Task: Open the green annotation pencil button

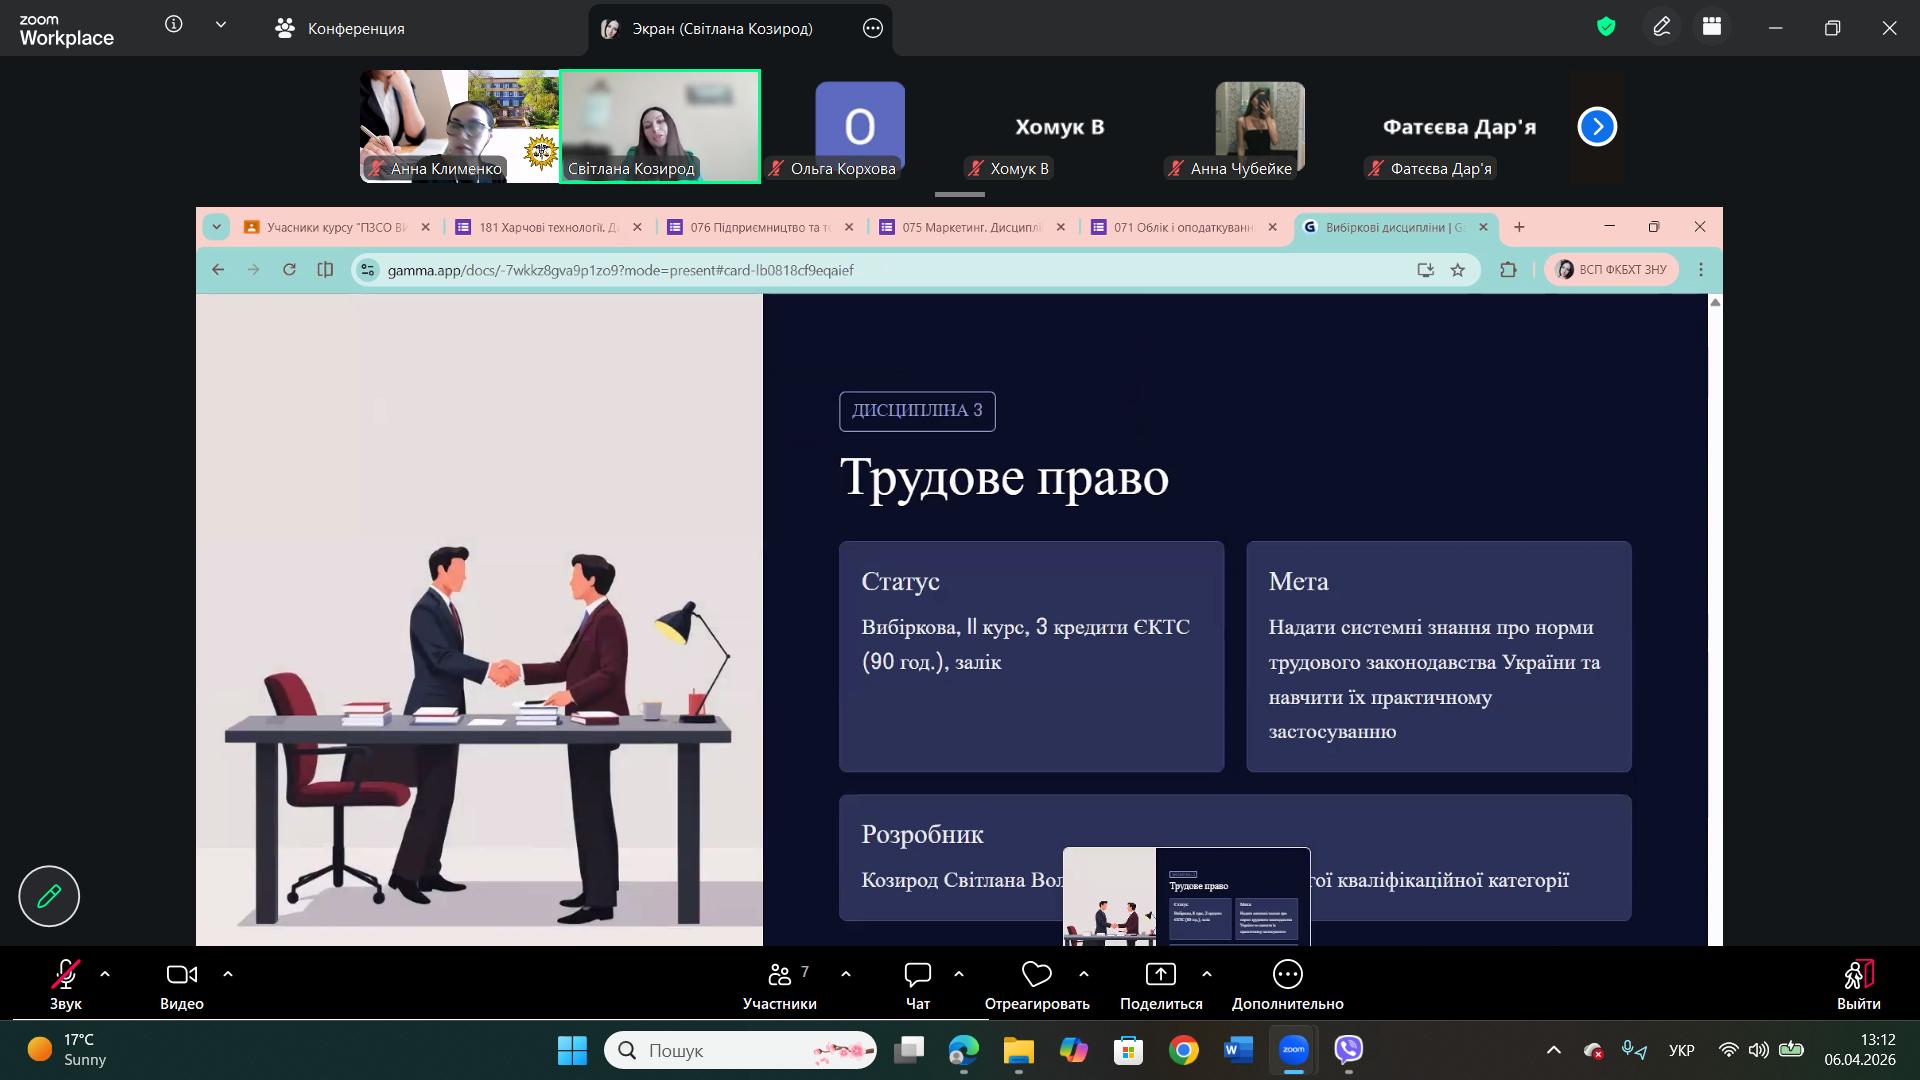Action: [x=49, y=896]
